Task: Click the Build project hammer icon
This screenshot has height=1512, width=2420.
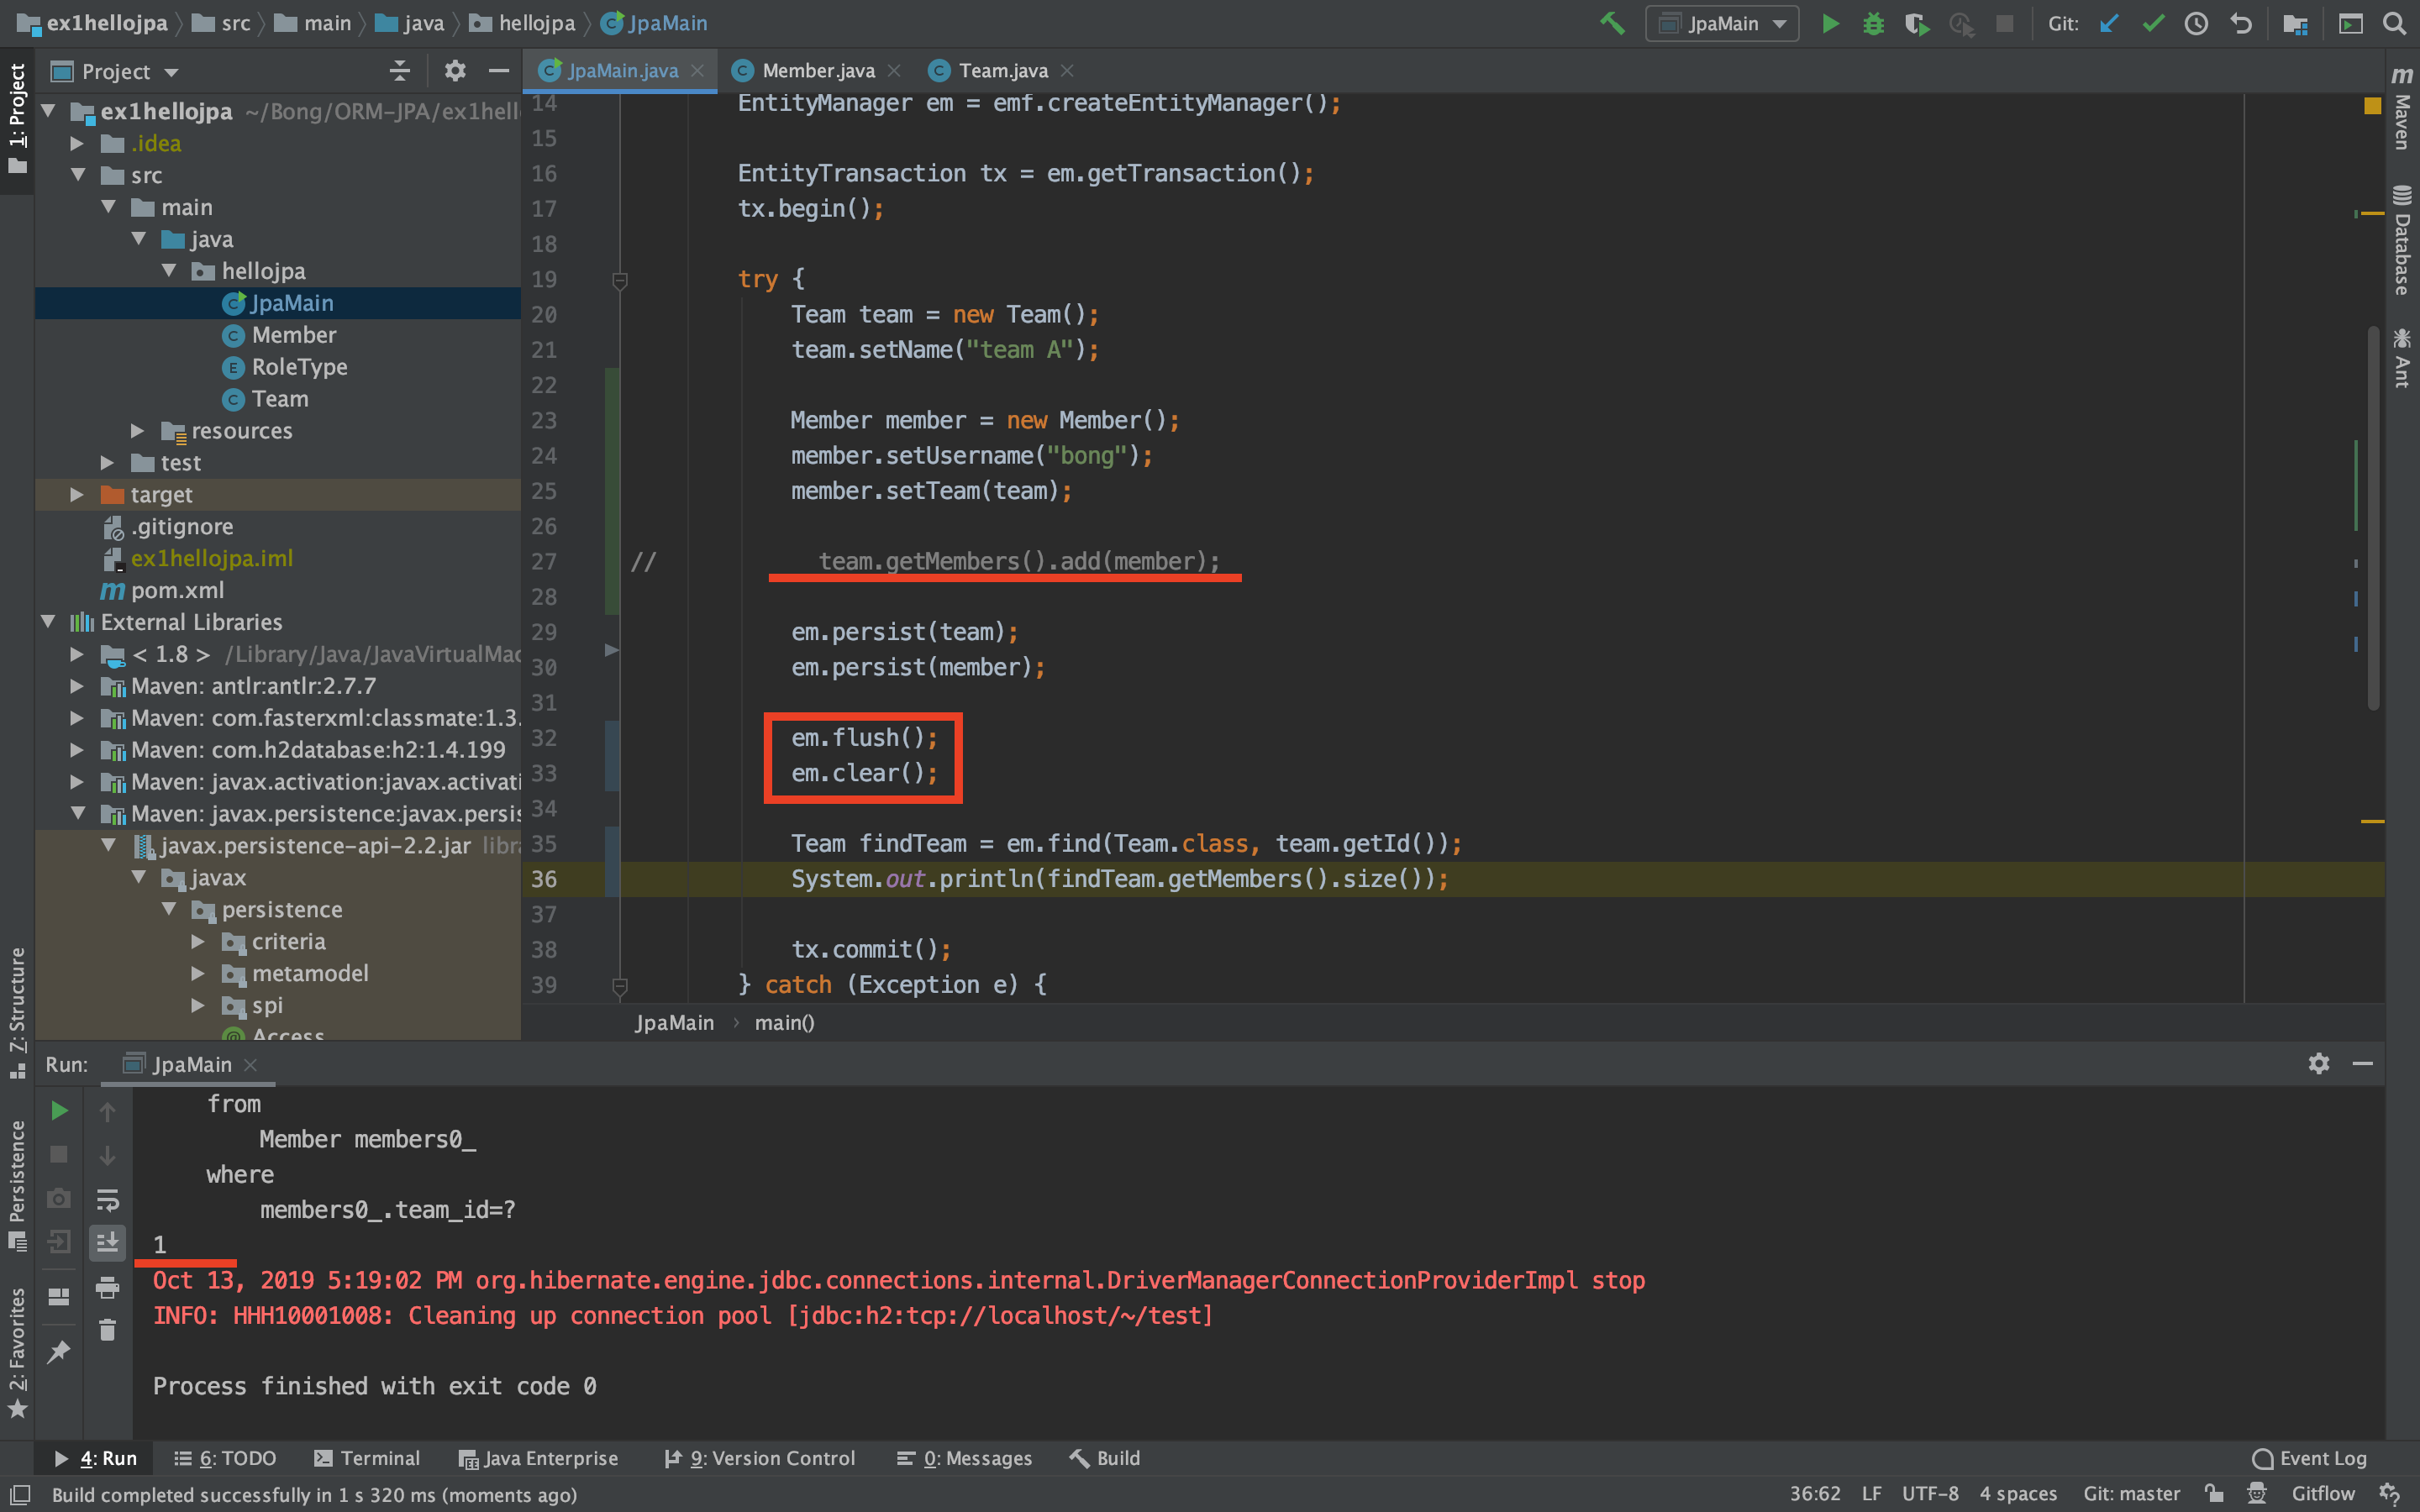Action: [x=1612, y=23]
